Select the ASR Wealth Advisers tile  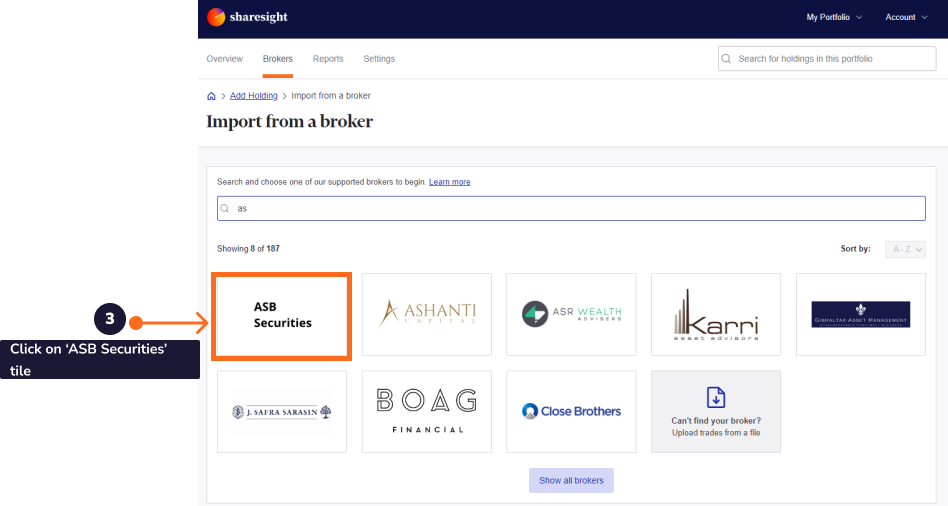pos(571,314)
